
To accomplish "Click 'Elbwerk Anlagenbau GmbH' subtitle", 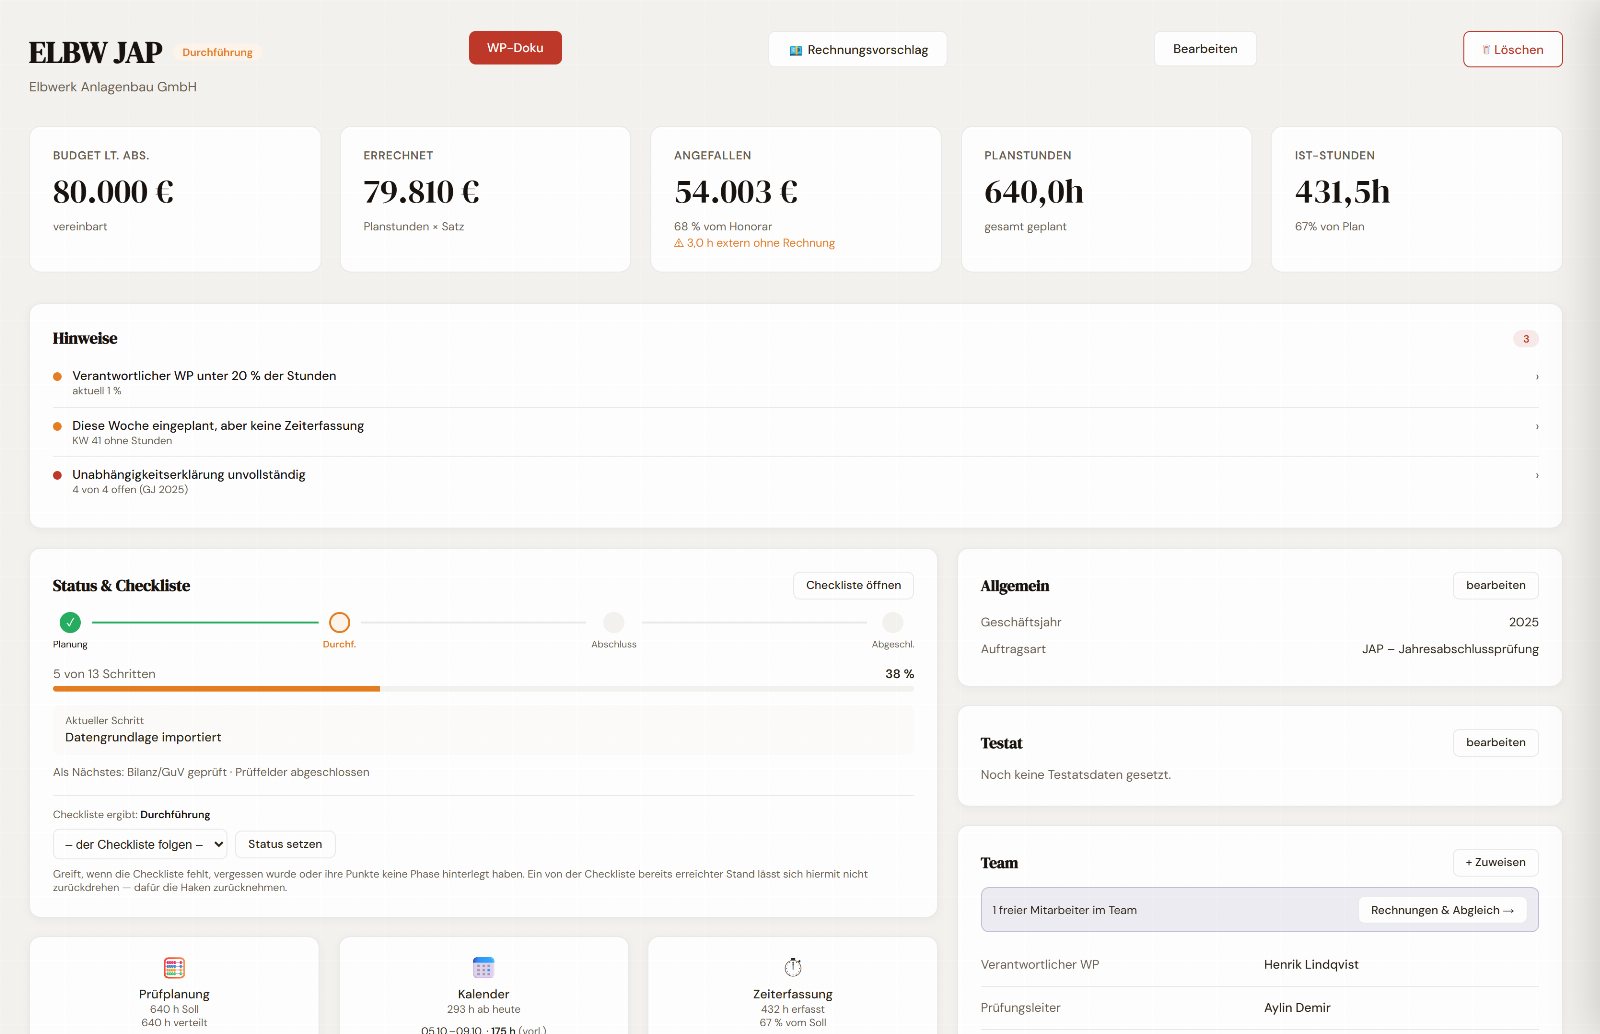I will (x=113, y=87).
